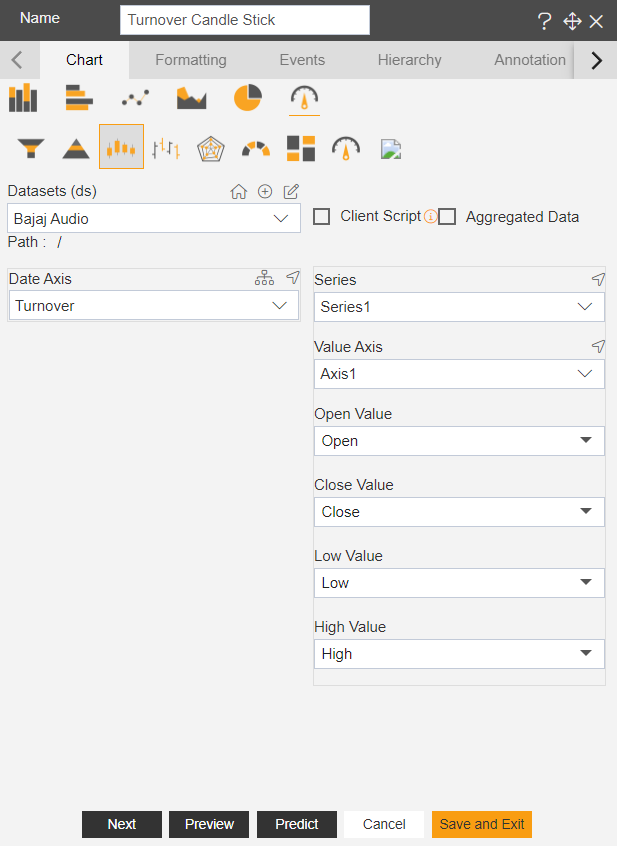617x846 pixels.
Task: Click the Preview button
Action: [209, 824]
